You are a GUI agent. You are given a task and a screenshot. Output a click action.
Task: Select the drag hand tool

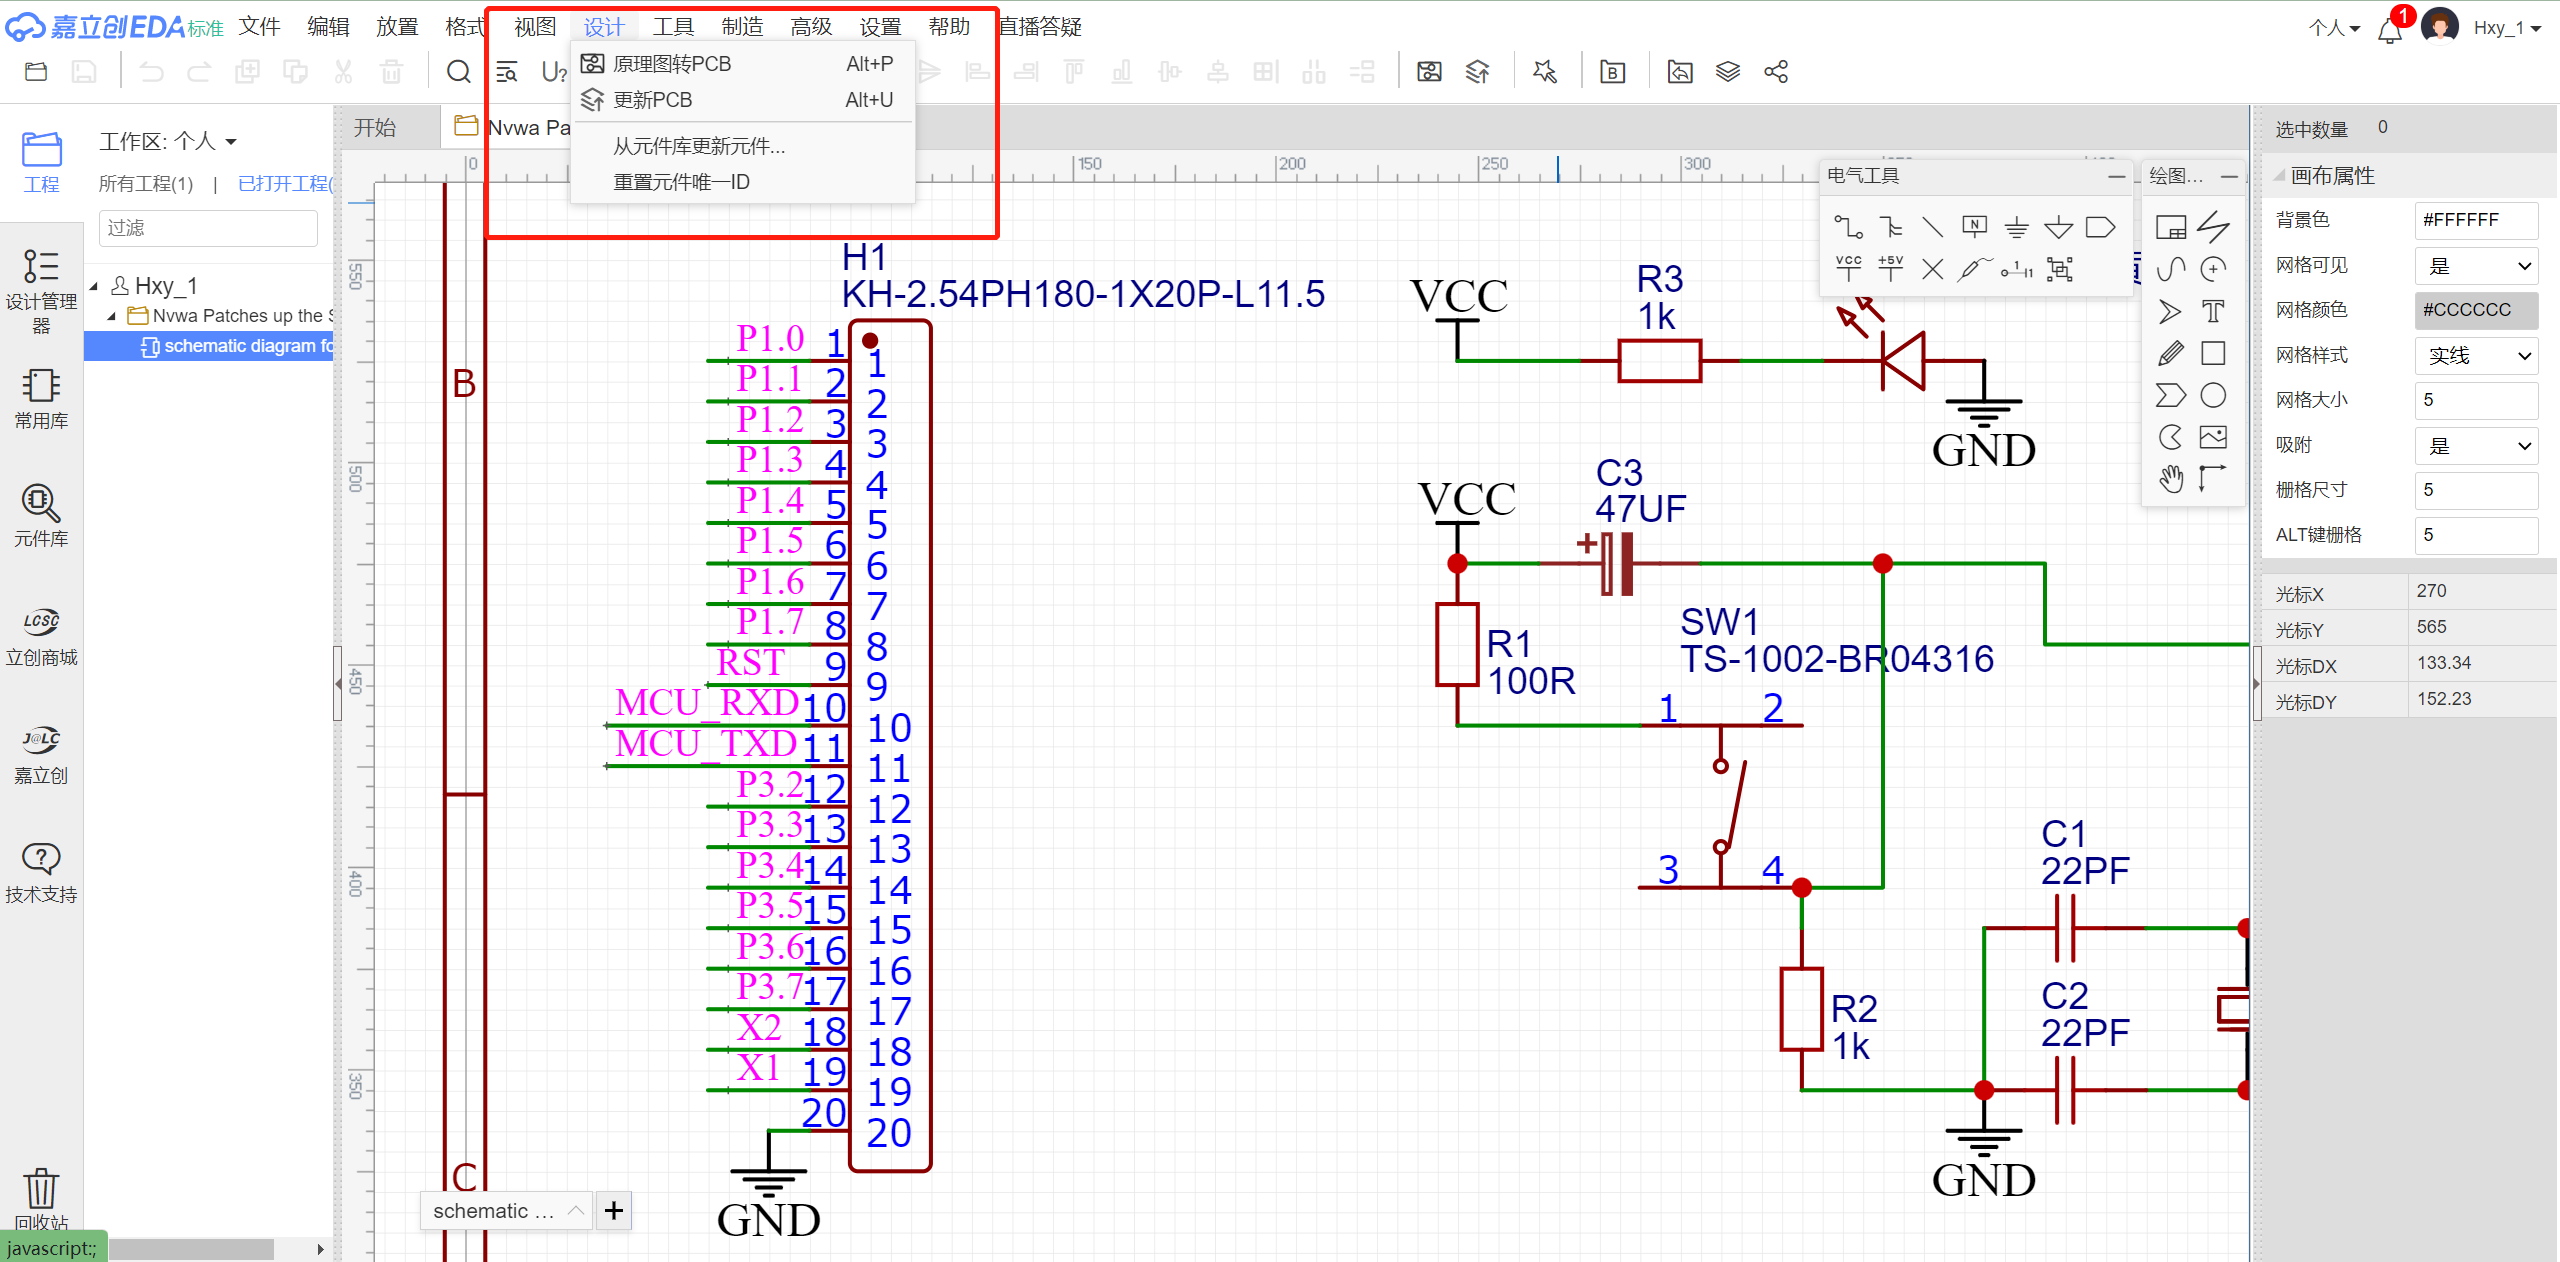pyautogui.click(x=2170, y=480)
